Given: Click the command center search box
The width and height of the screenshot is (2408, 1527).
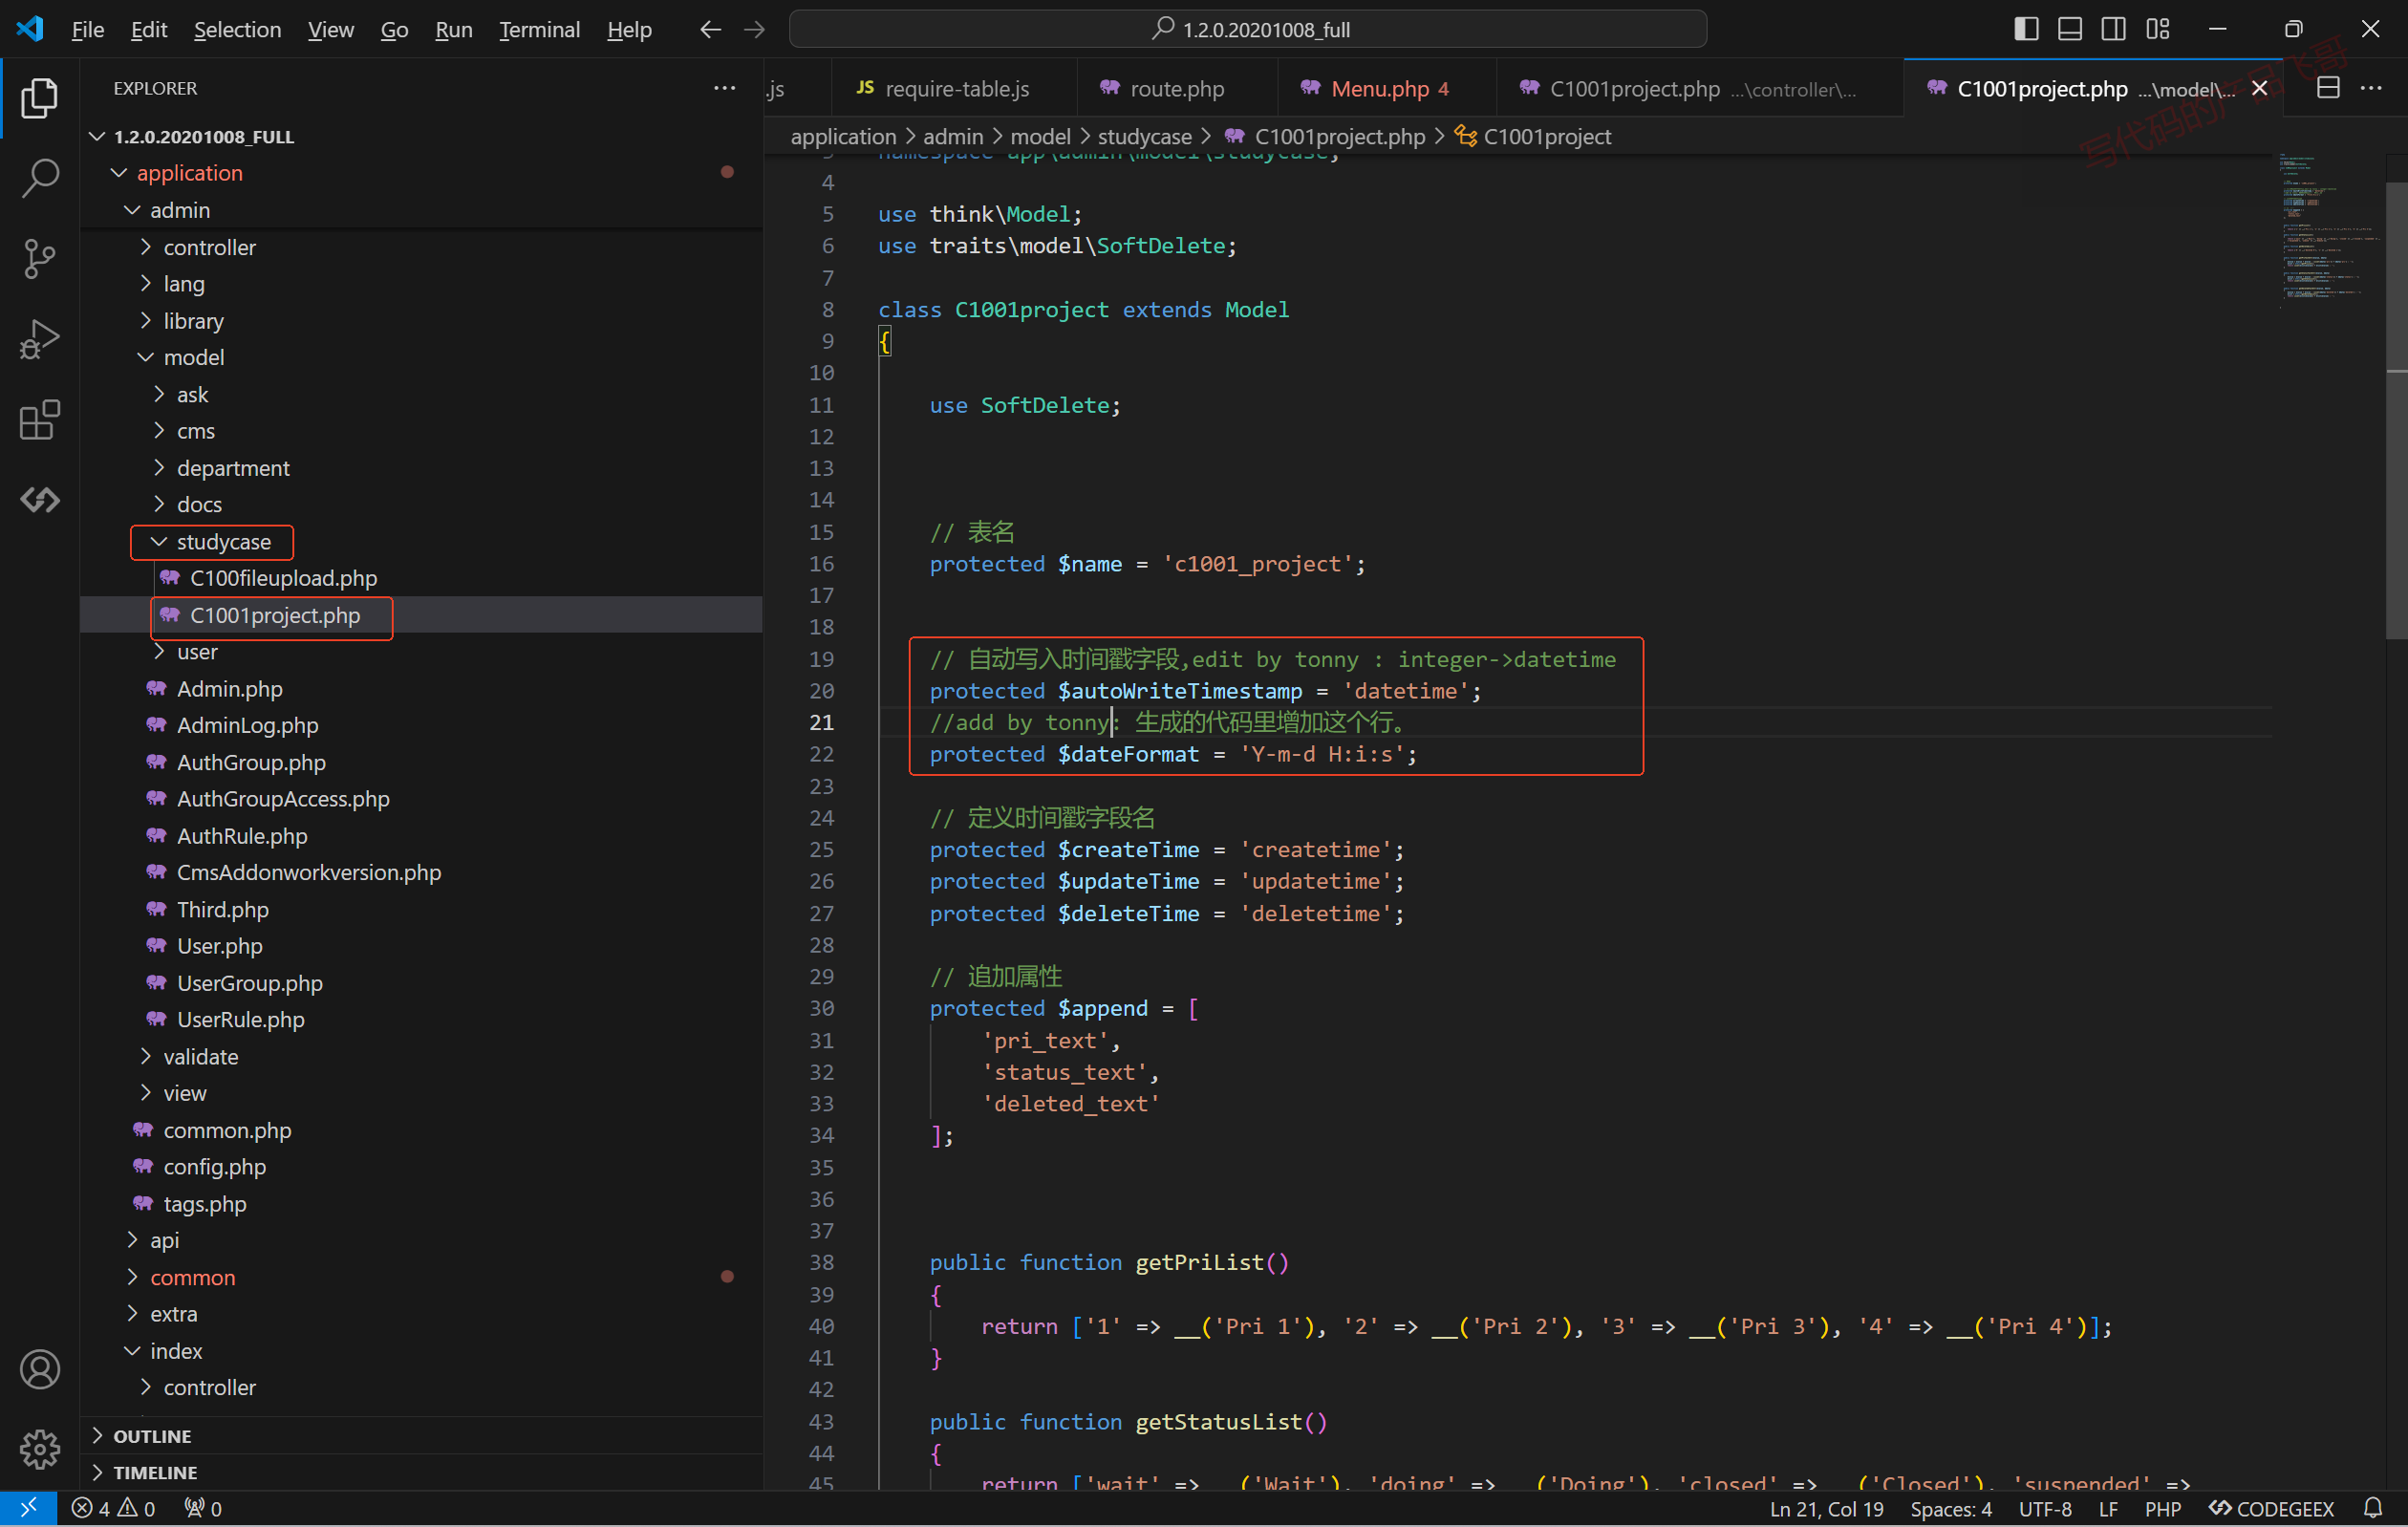Looking at the screenshot, I should pos(1247,29).
